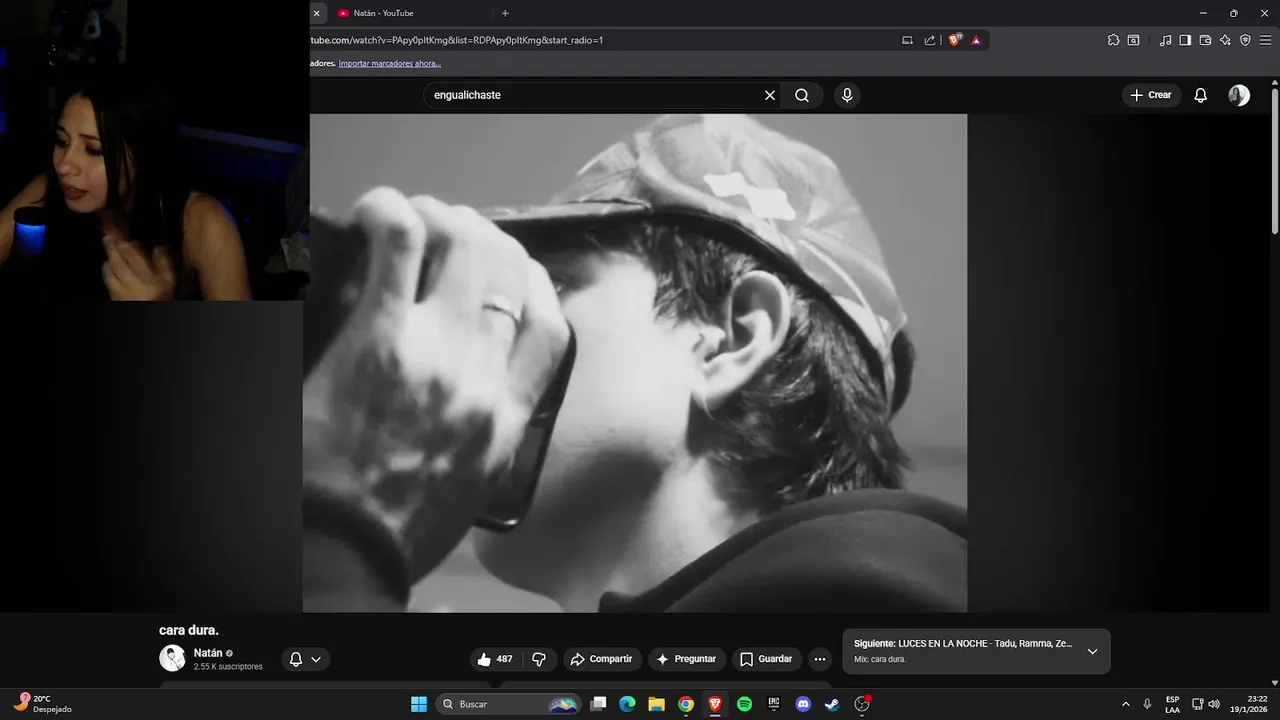Image resolution: width=1280 pixels, height=720 pixels.
Task: Dislike the cara dura video
Action: [x=539, y=659]
